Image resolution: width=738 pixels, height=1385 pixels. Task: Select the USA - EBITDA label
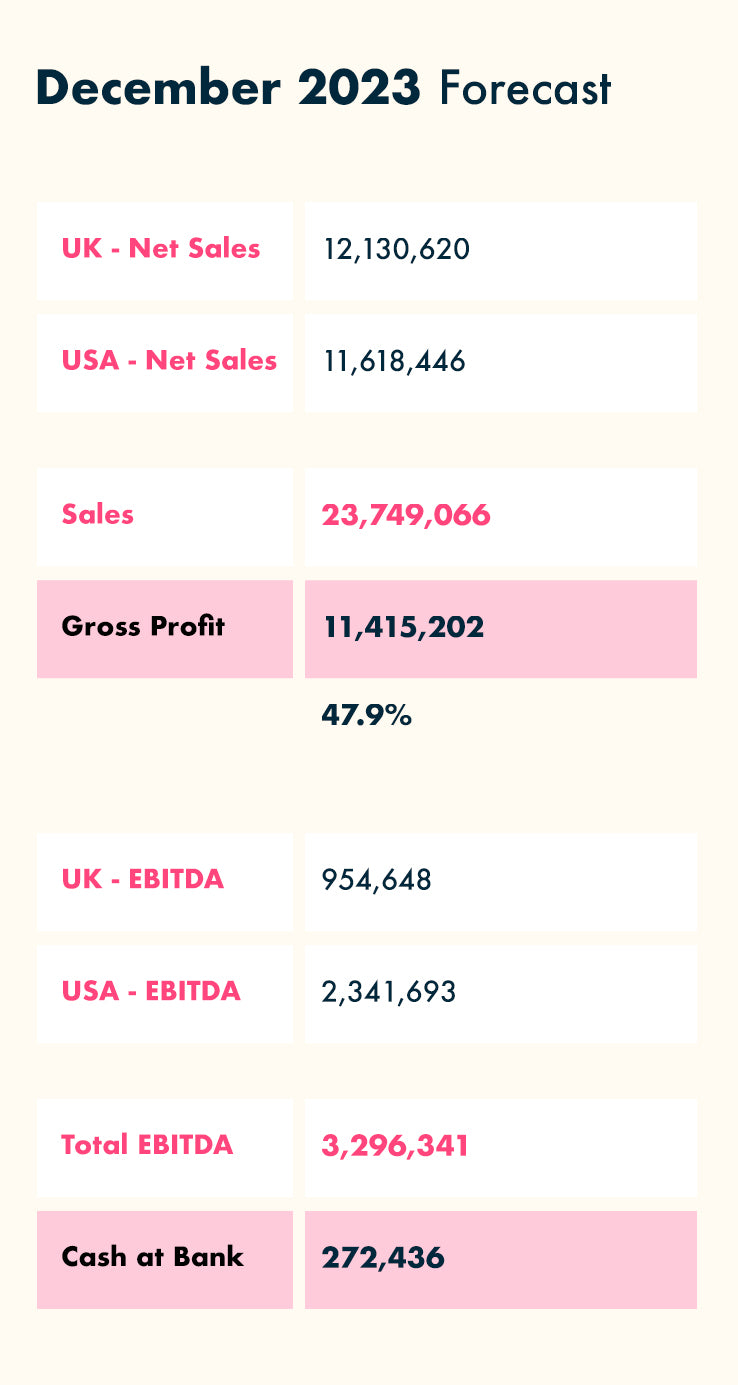(x=151, y=992)
